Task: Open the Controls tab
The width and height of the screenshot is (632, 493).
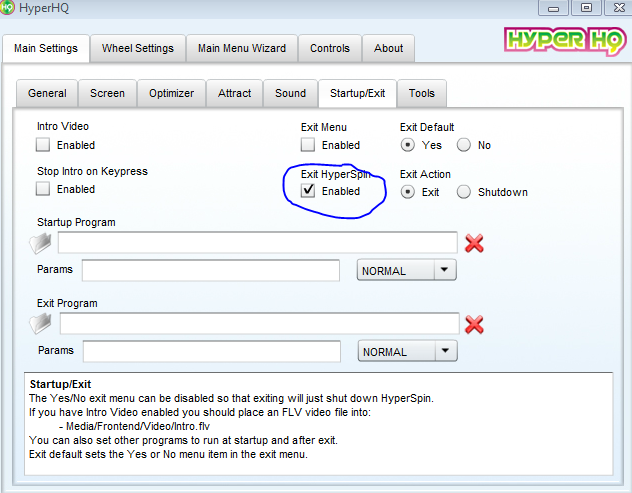Action: click(x=330, y=48)
